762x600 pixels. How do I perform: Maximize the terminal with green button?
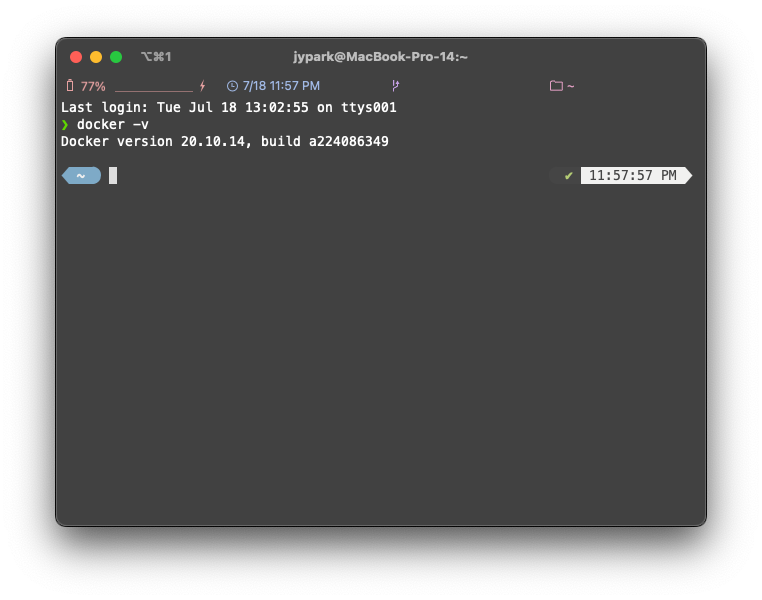pos(116,57)
